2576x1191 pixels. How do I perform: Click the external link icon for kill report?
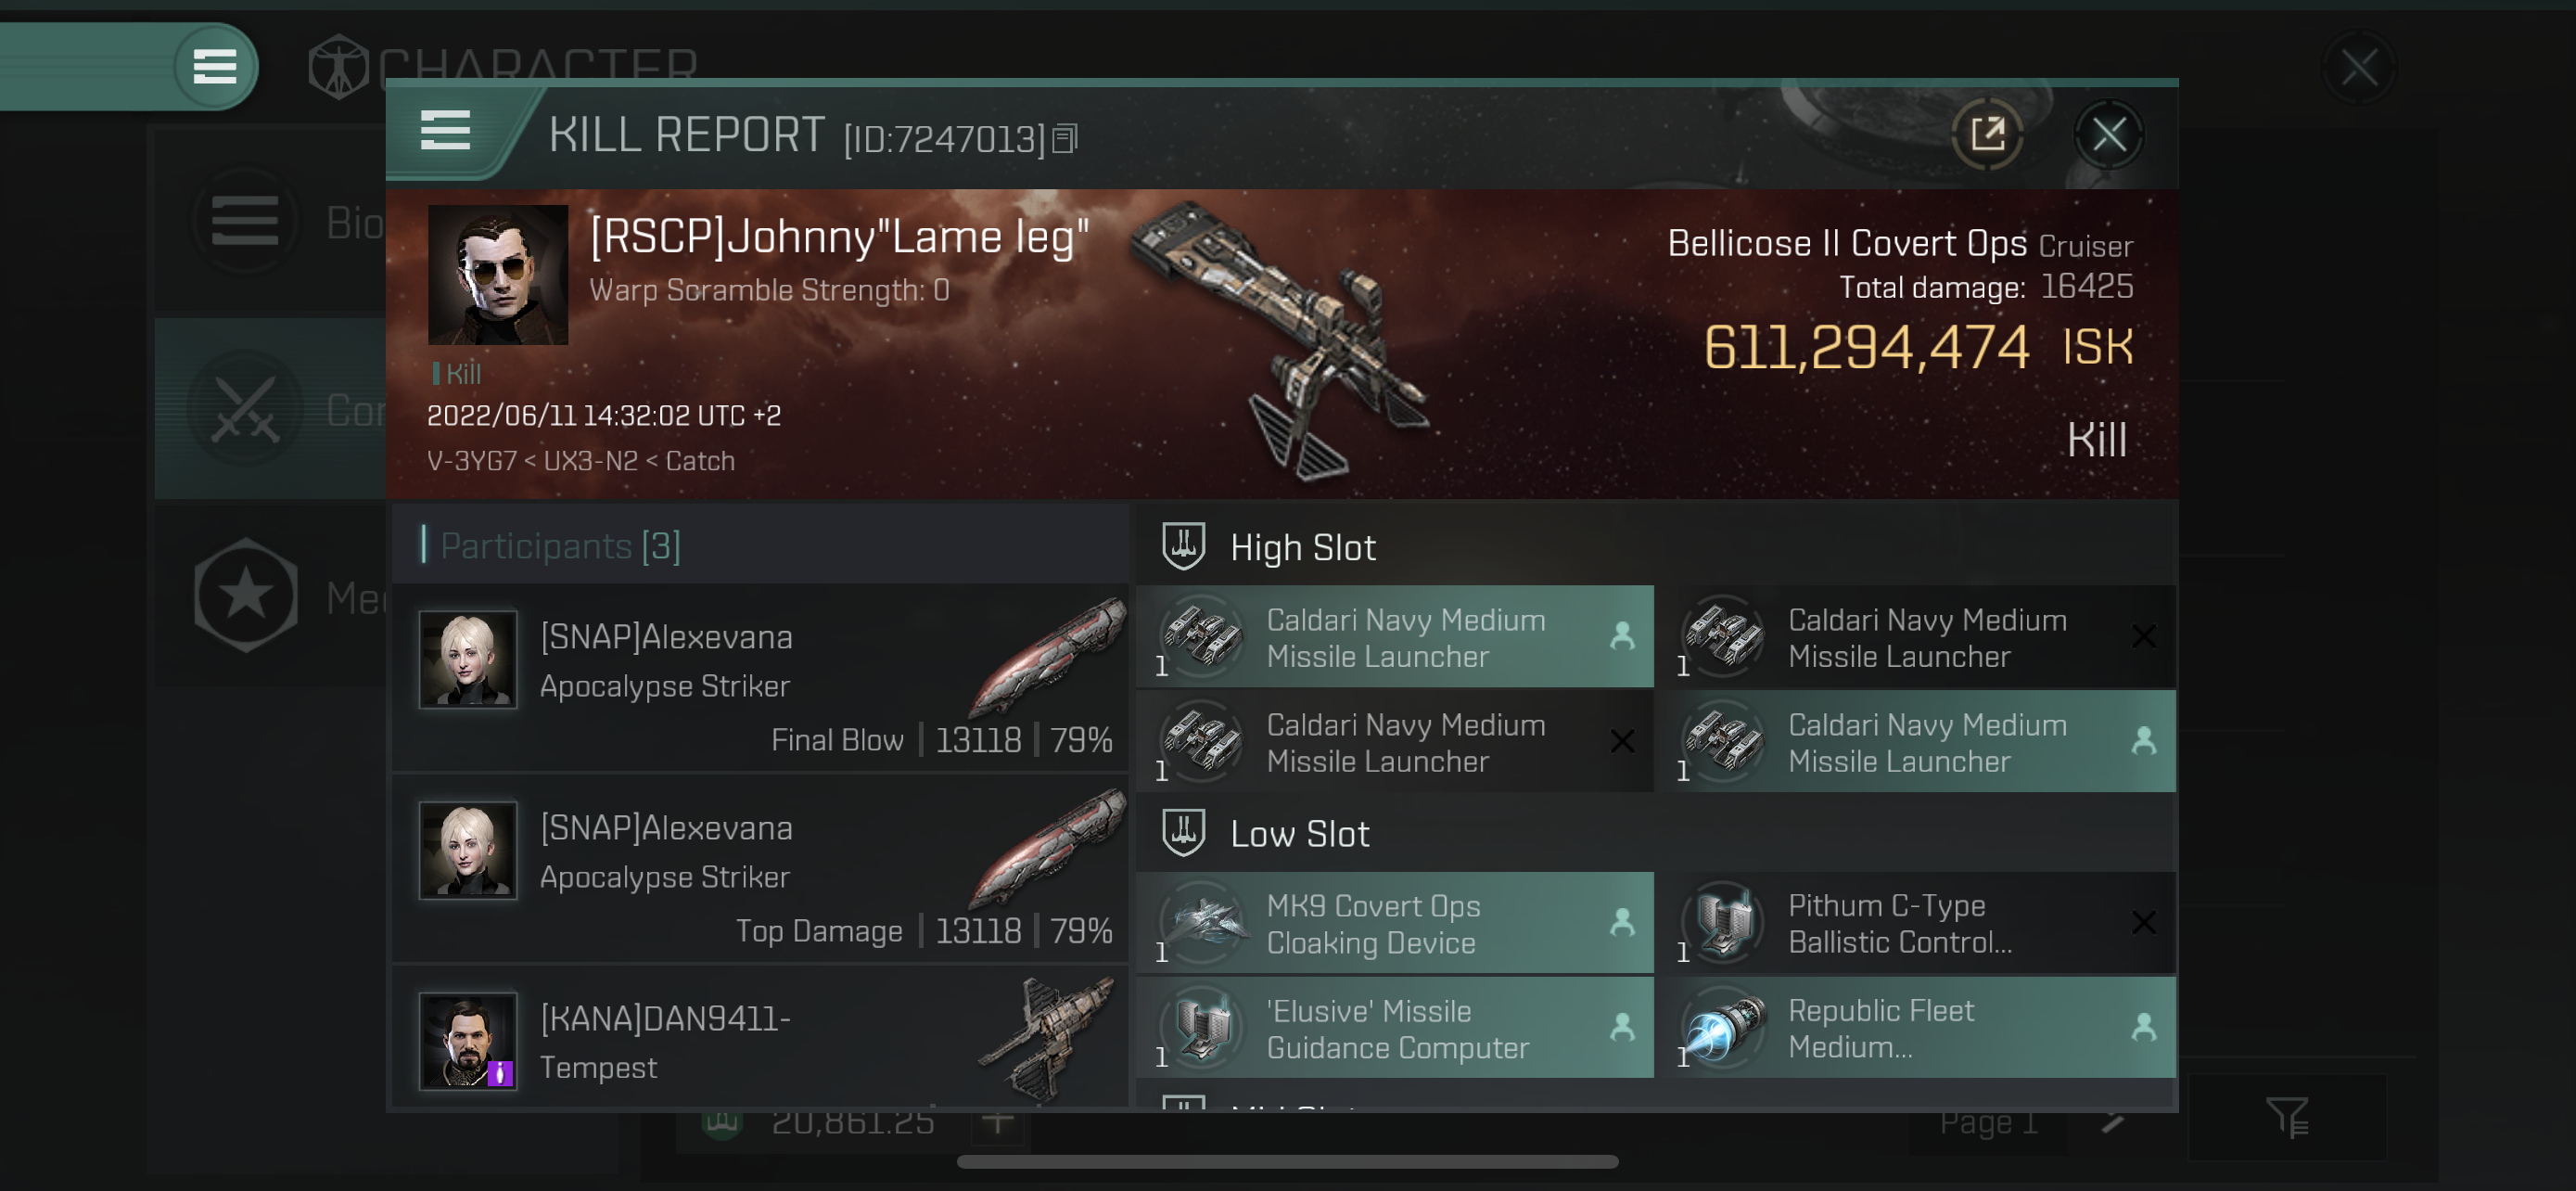[x=1986, y=134]
